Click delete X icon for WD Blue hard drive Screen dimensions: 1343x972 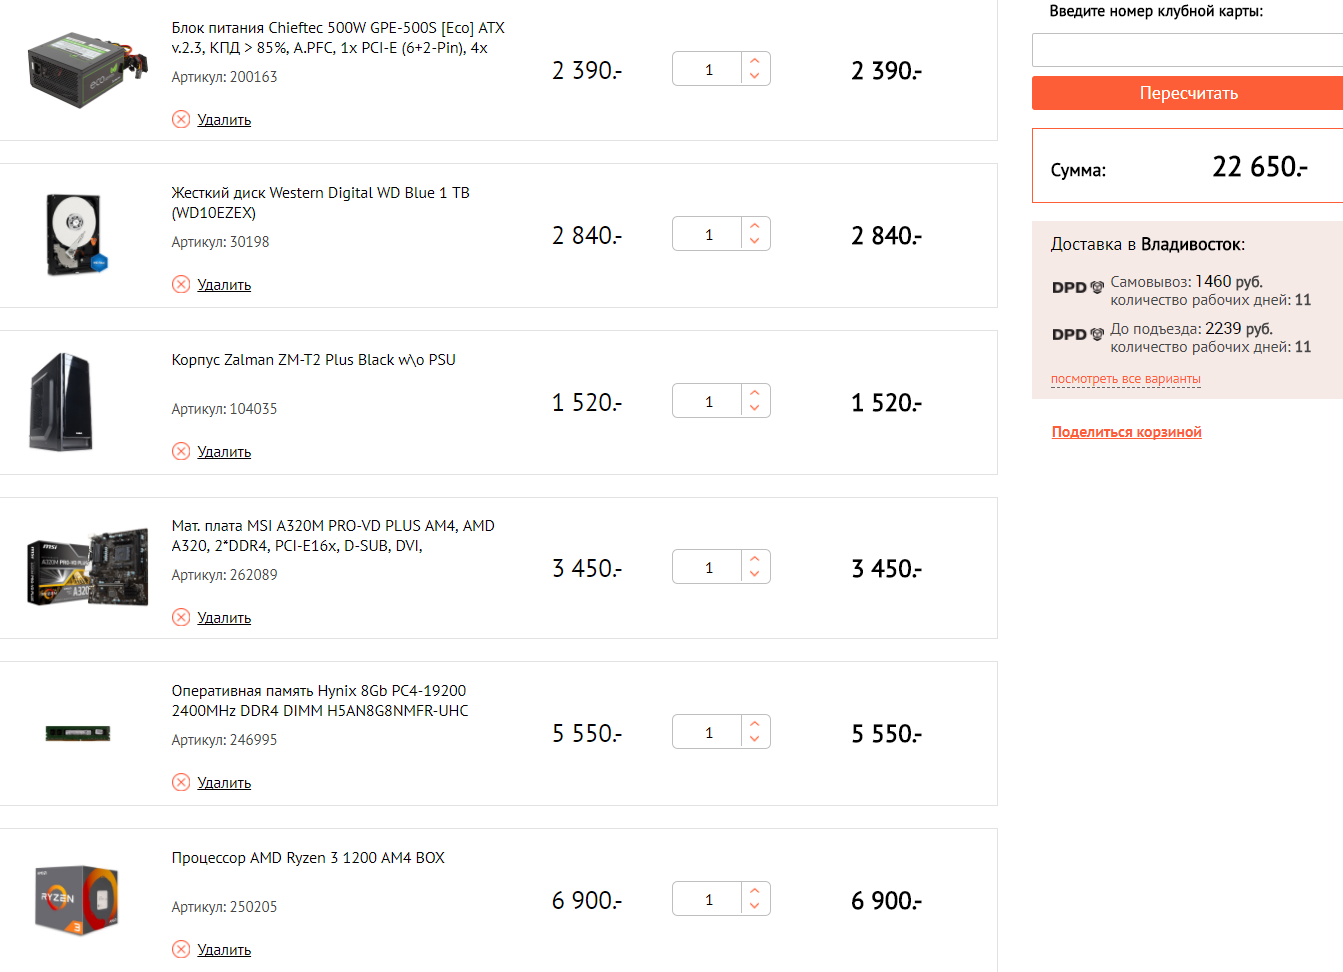[x=181, y=285]
